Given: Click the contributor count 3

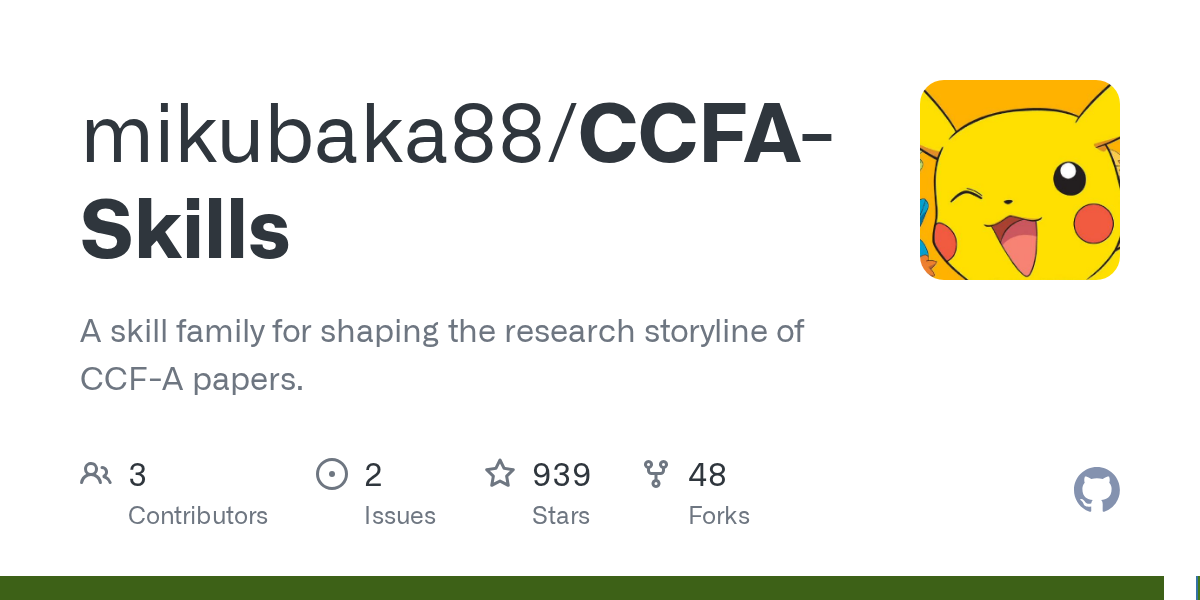Looking at the screenshot, I should tap(138, 475).
